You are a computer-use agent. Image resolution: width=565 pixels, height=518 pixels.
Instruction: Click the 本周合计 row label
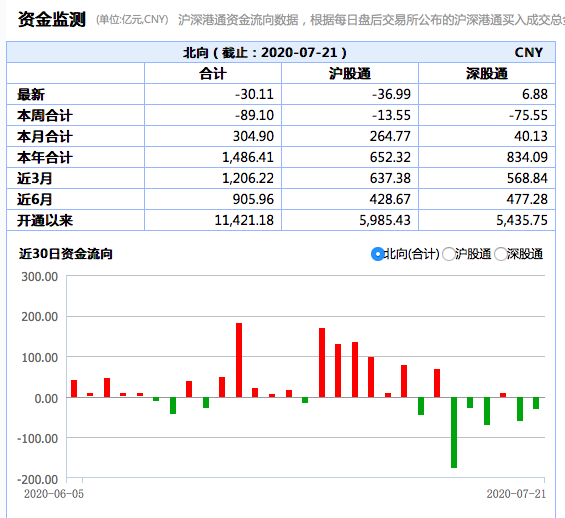pos(45,116)
